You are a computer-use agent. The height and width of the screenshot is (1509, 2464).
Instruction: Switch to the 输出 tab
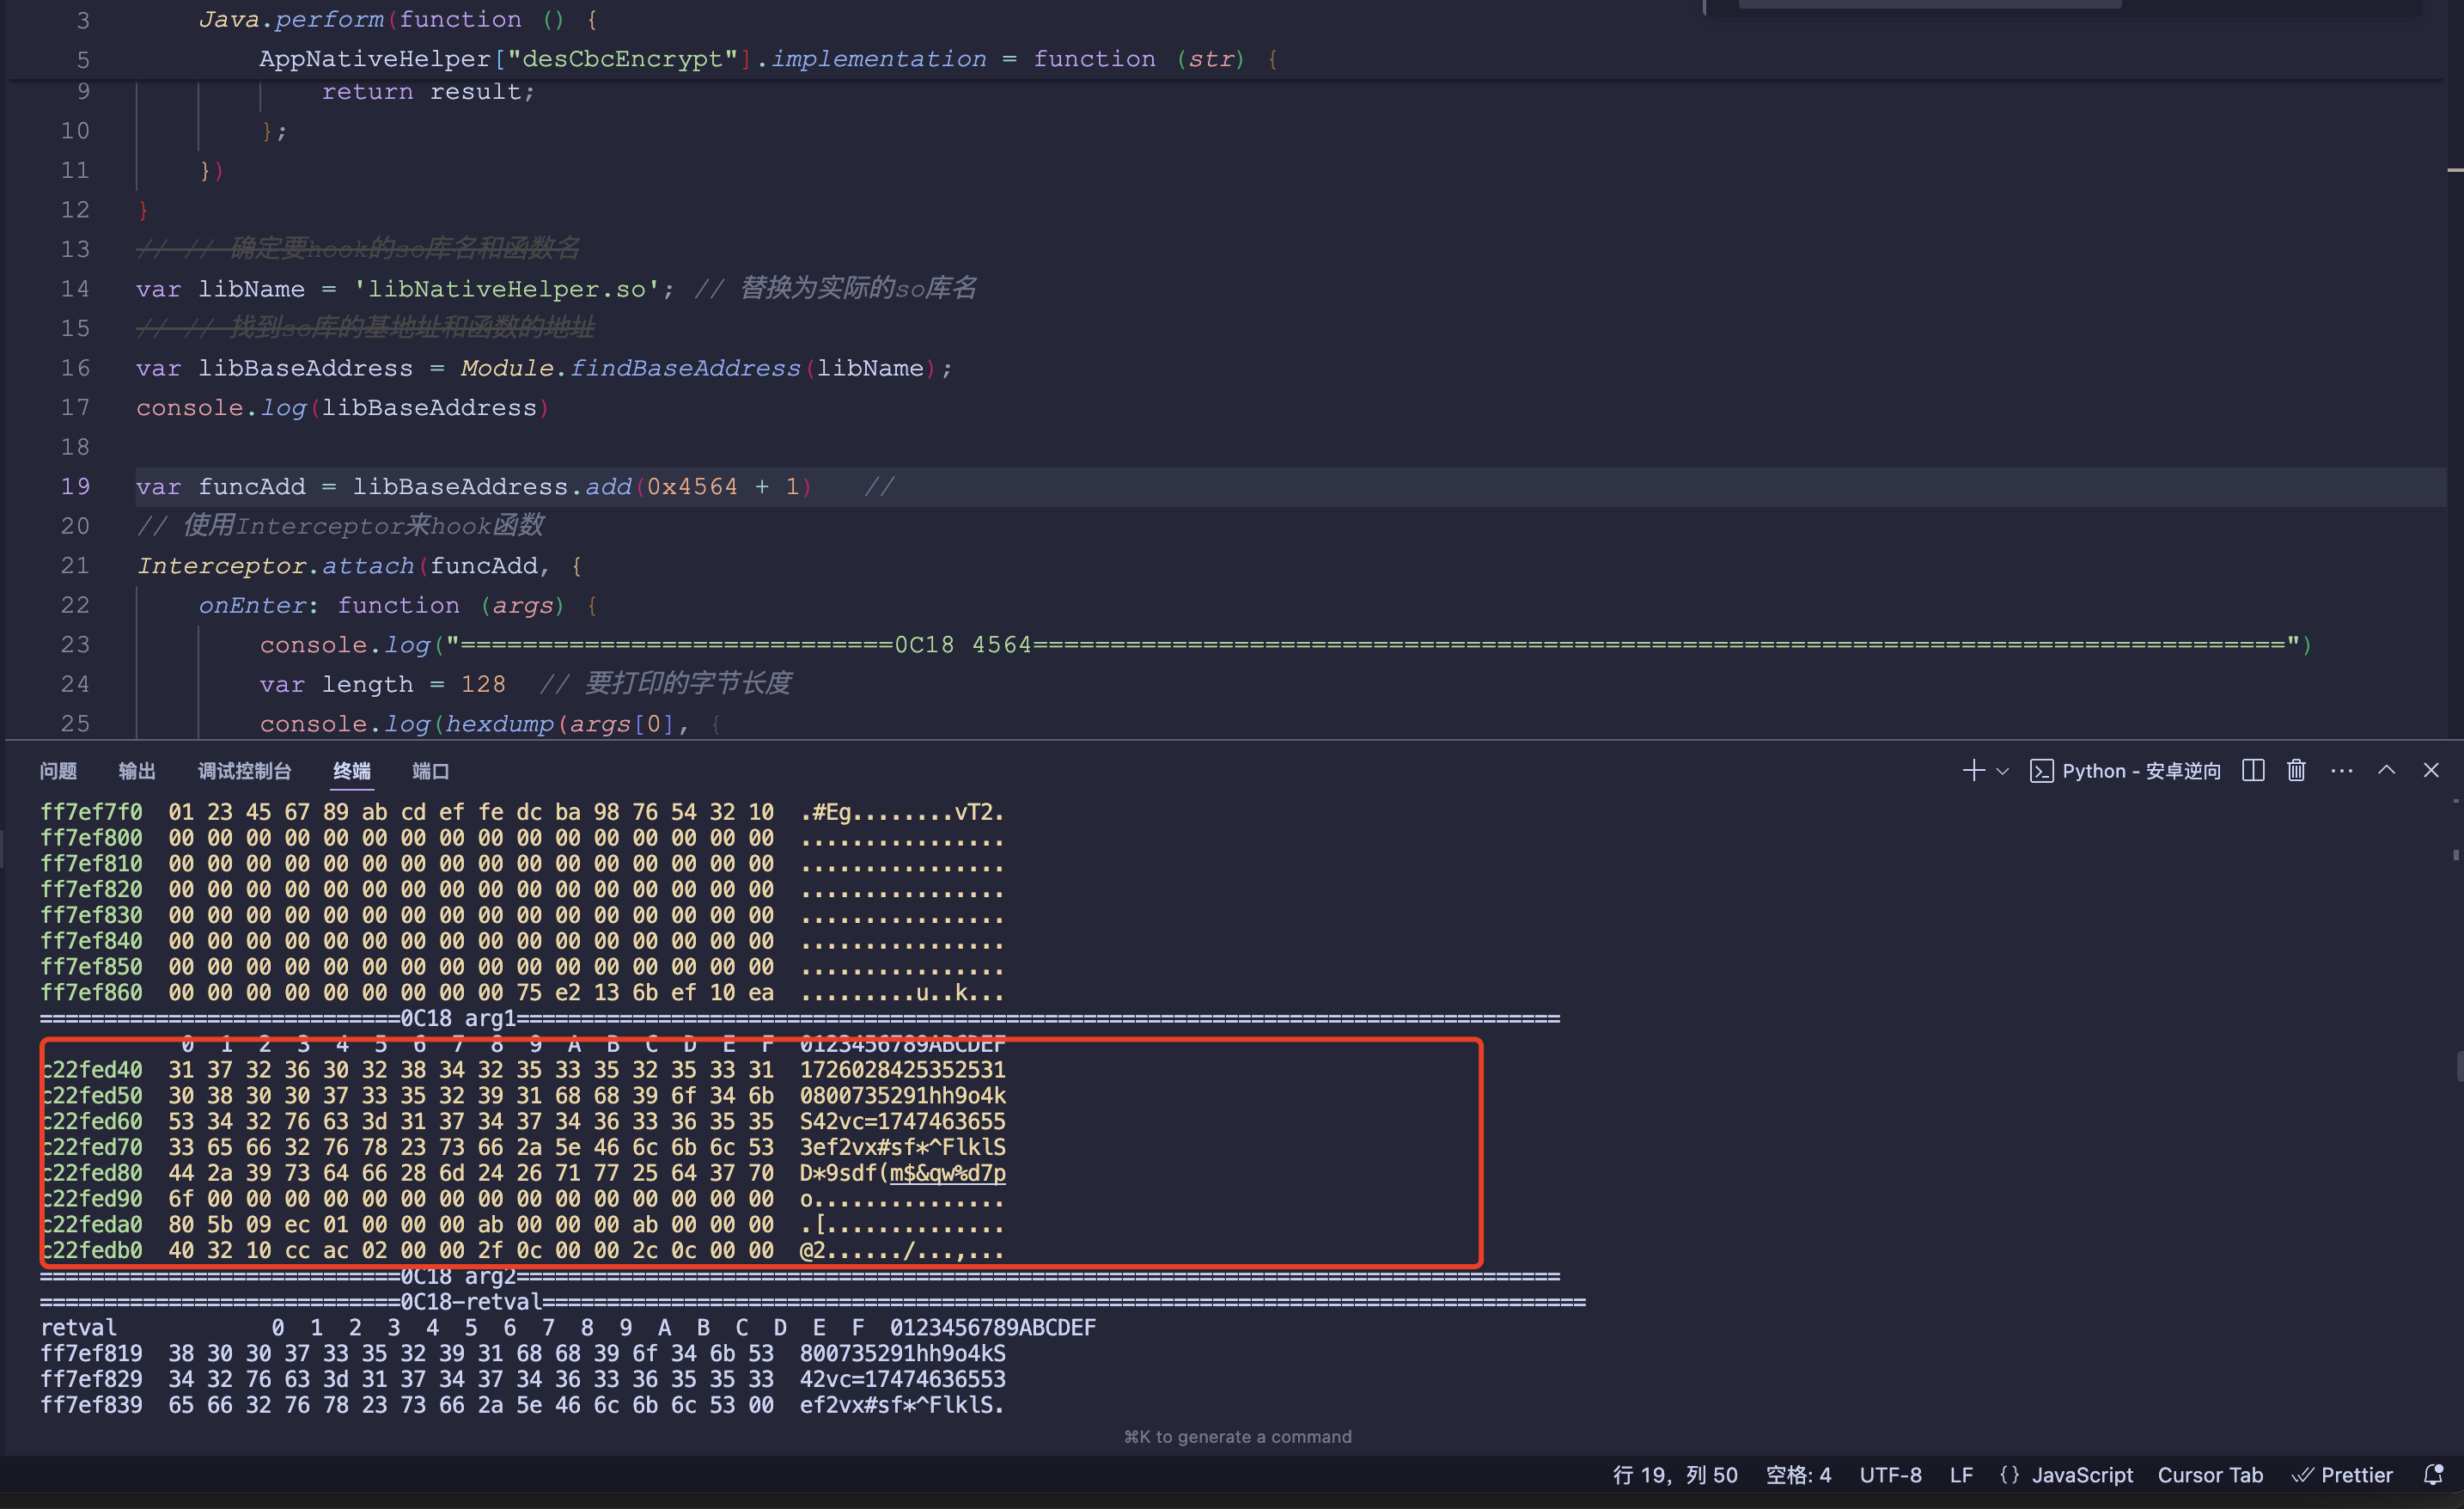coord(137,771)
